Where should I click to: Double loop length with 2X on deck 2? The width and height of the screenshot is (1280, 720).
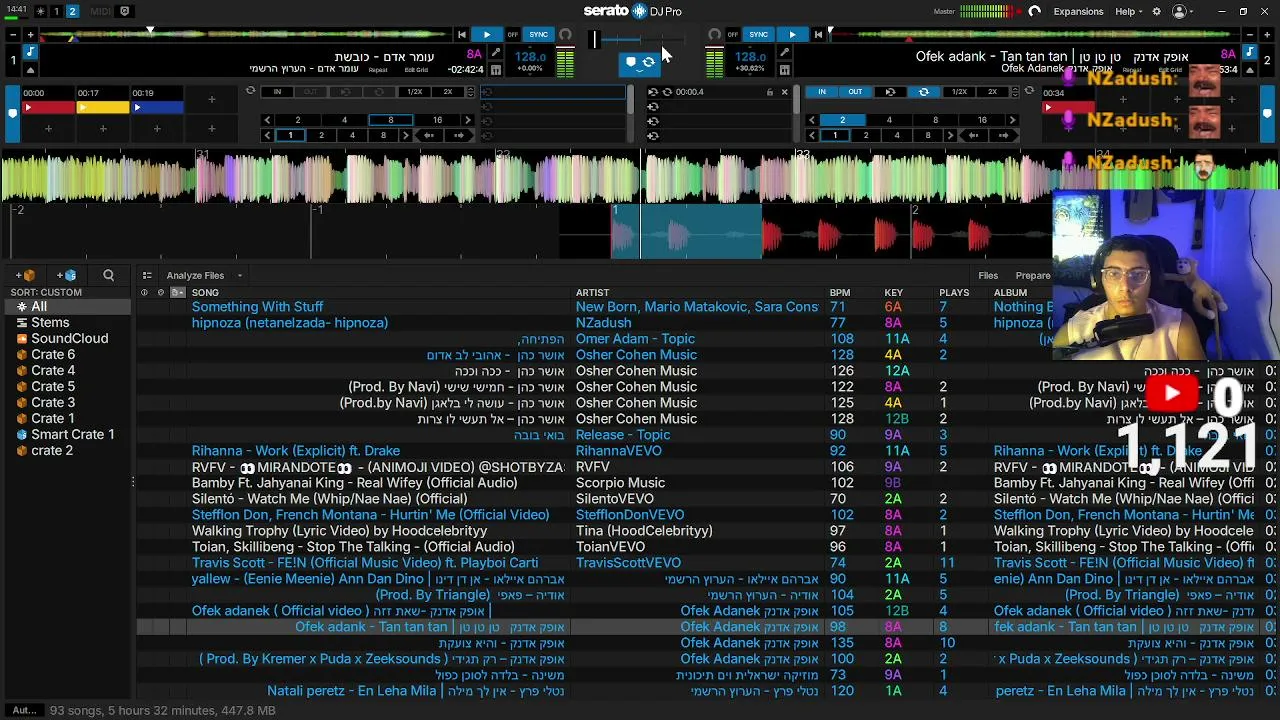(x=992, y=92)
